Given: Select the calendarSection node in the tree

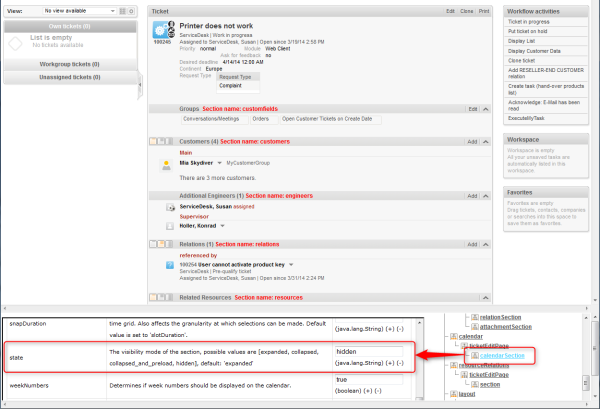Looking at the screenshot, I should (502, 356).
